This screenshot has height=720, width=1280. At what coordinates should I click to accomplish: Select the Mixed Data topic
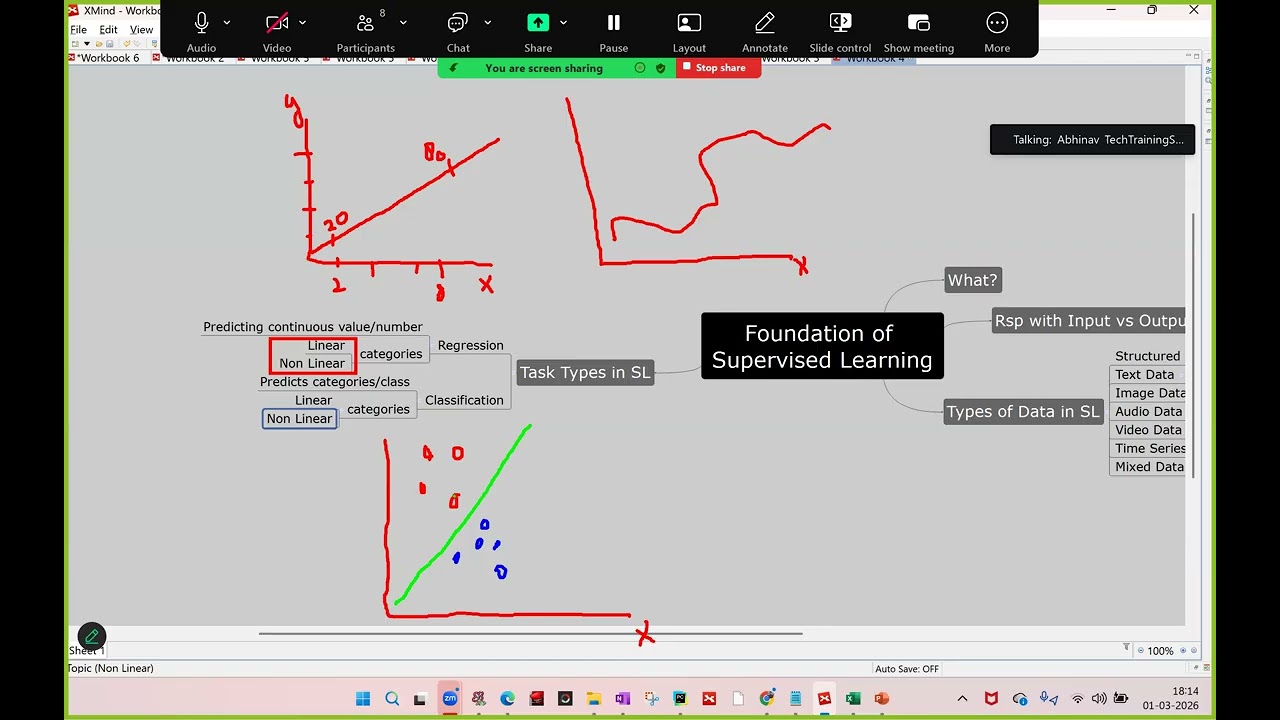tap(1147, 466)
